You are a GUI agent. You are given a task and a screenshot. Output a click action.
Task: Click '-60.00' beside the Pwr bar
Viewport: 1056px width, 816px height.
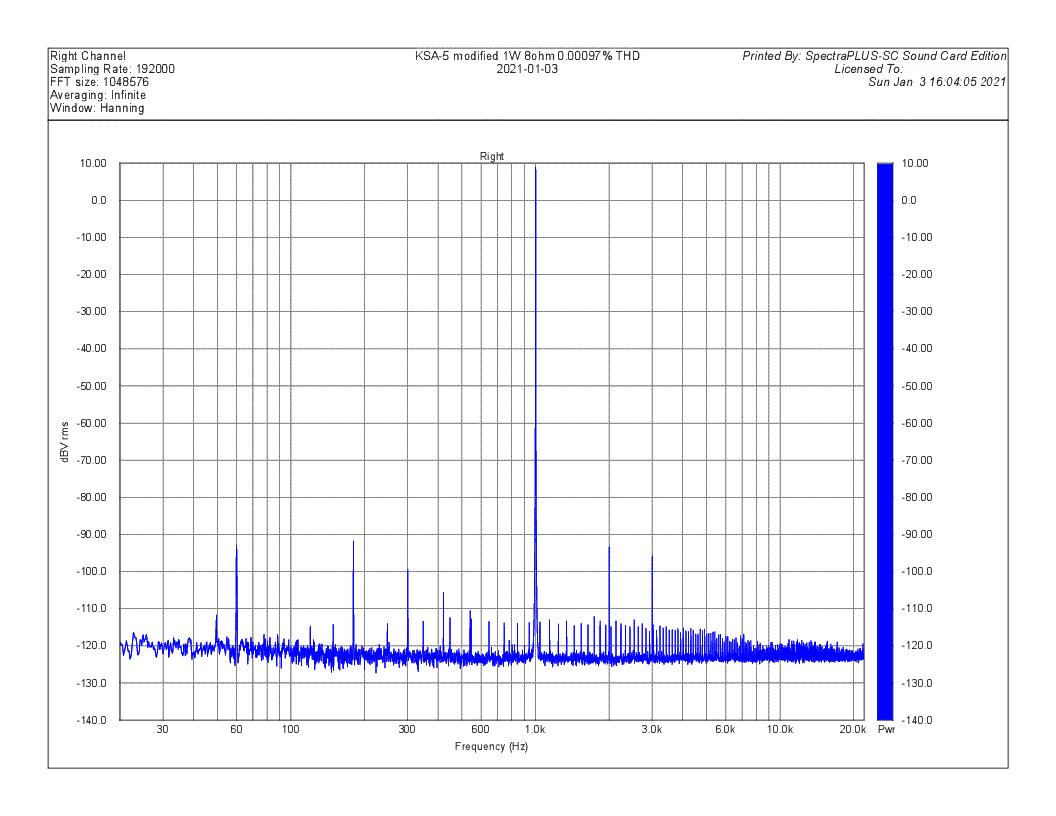pyautogui.click(x=917, y=423)
